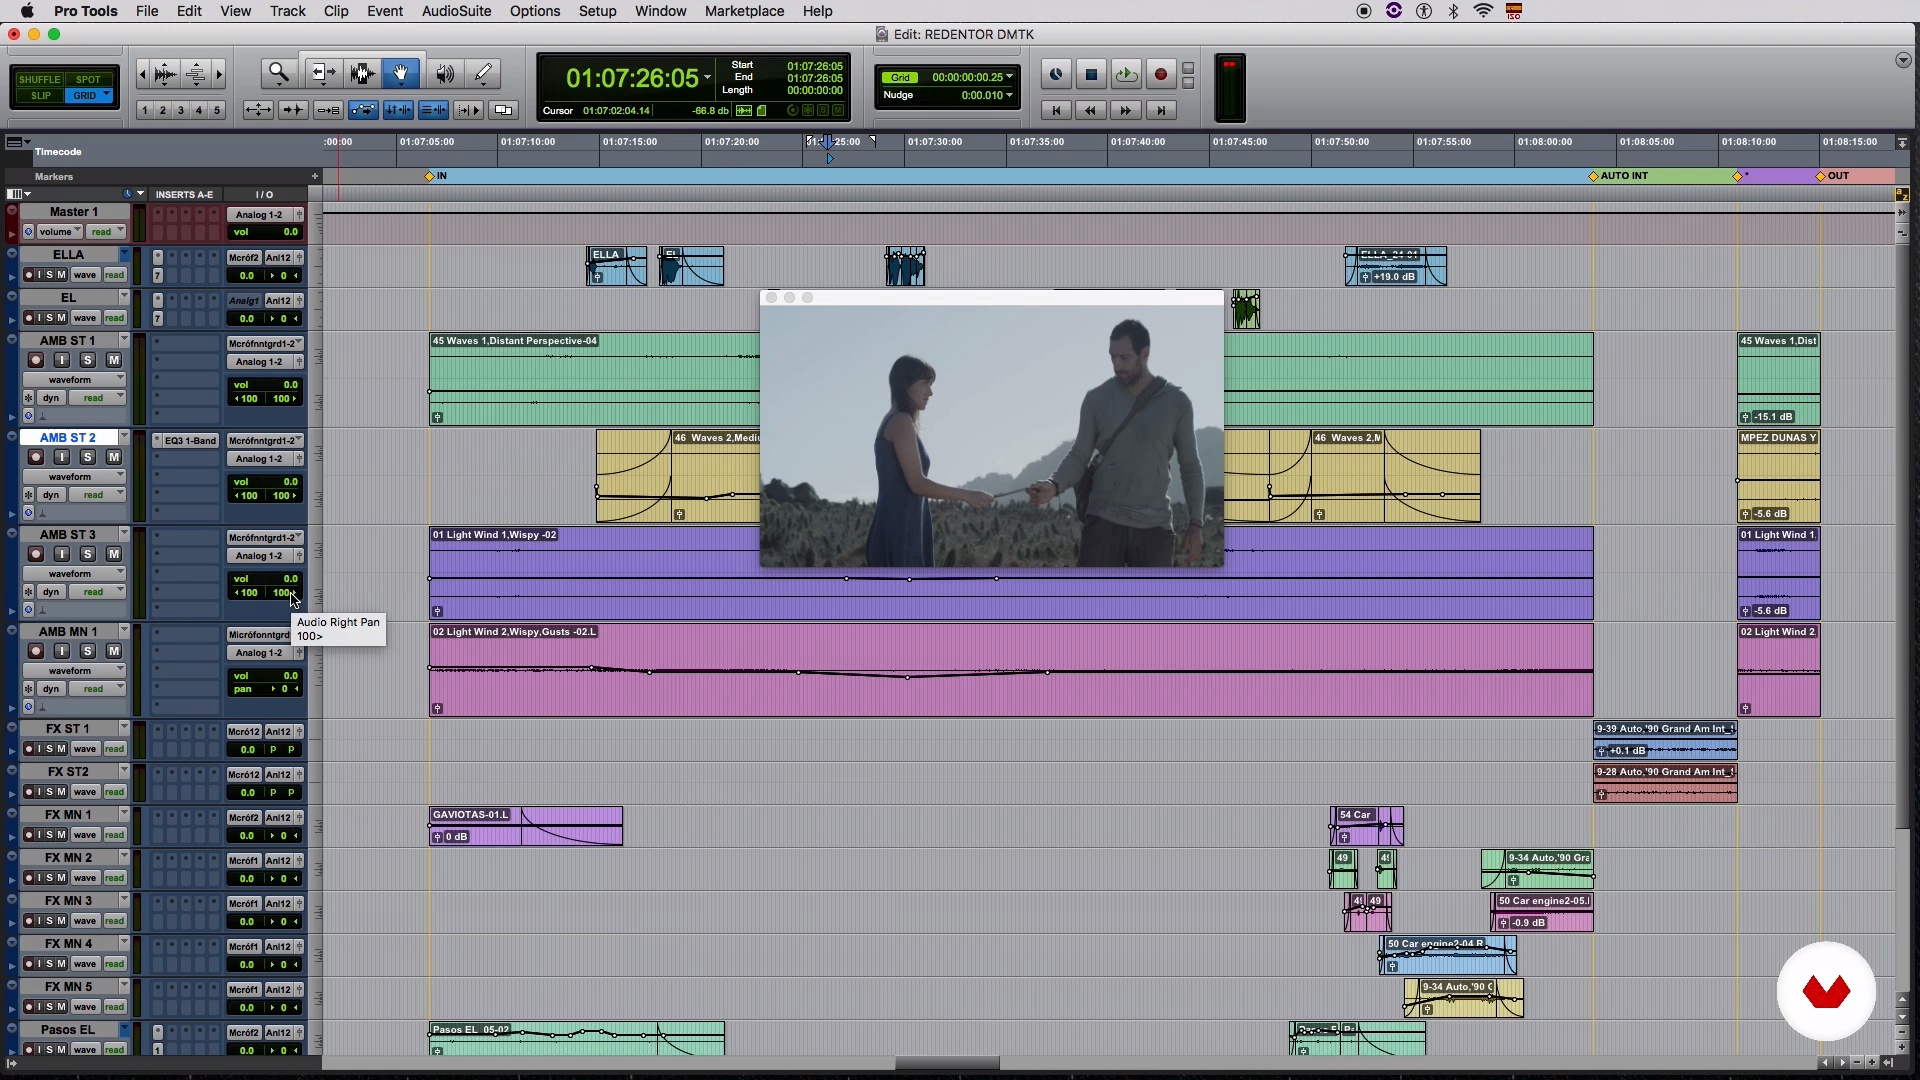The width and height of the screenshot is (1920, 1080).
Task: Open Edit window view selector dropdown
Action: tap(19, 194)
